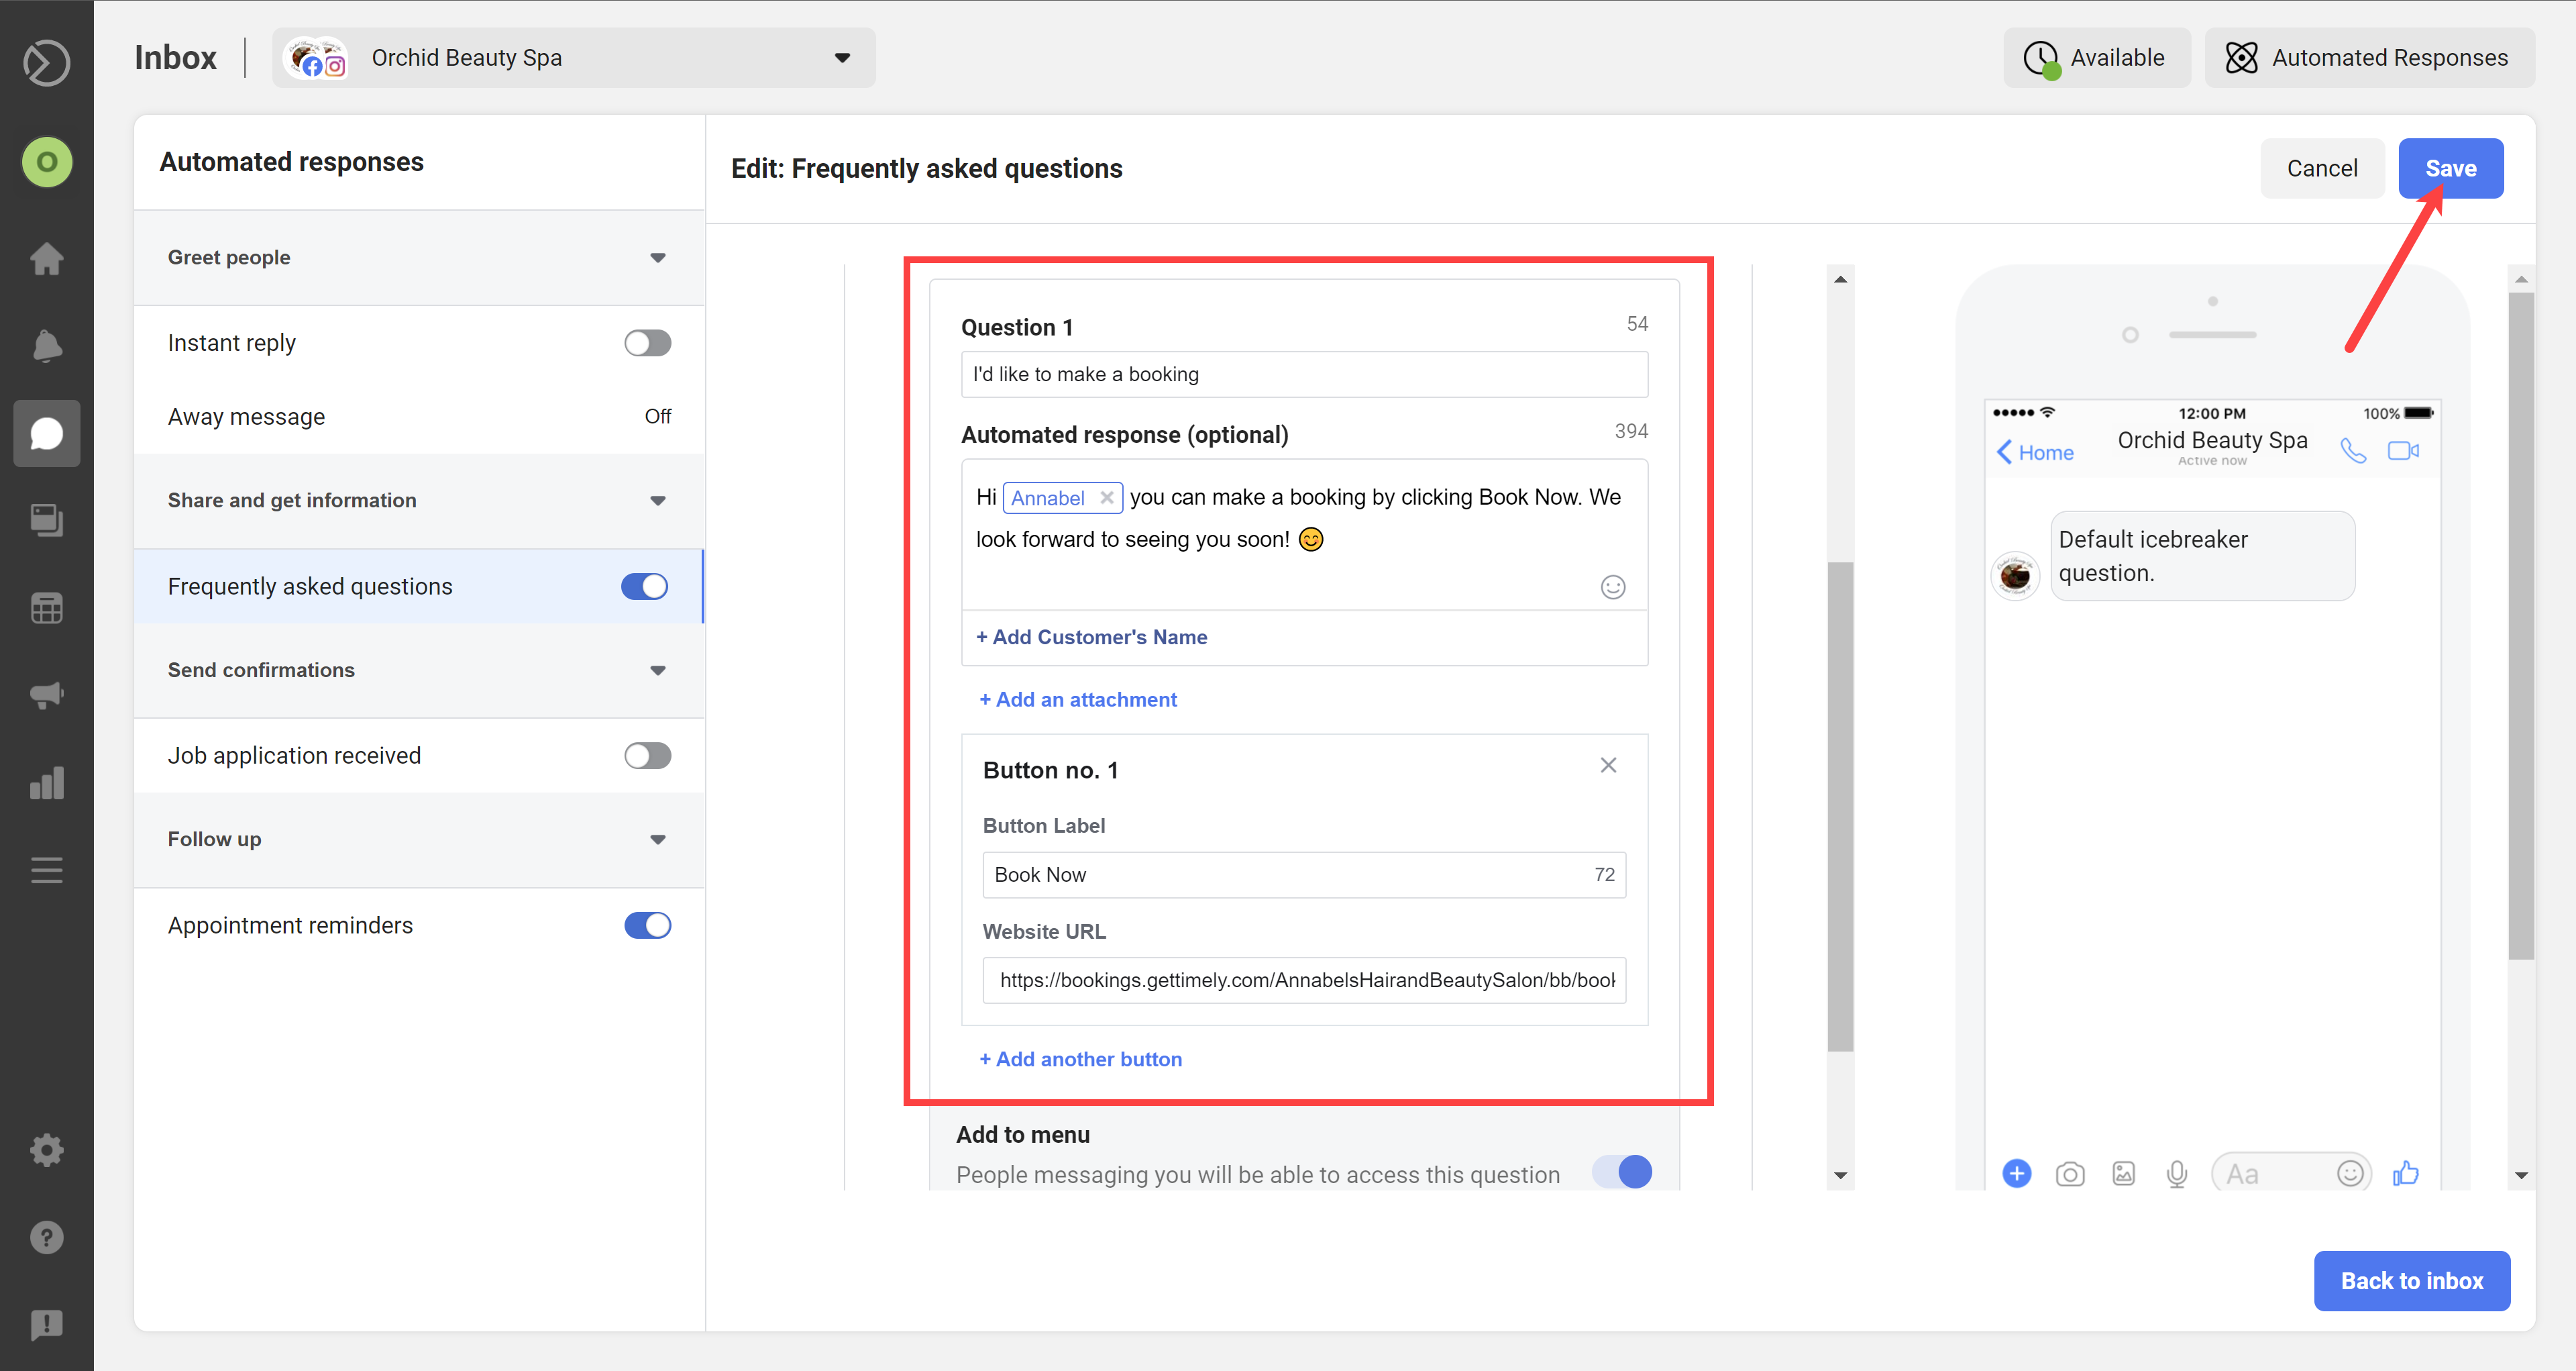Open the Orchid Beauty Spa account dropdown
Screen dimensions: 2576x1371
click(574, 58)
